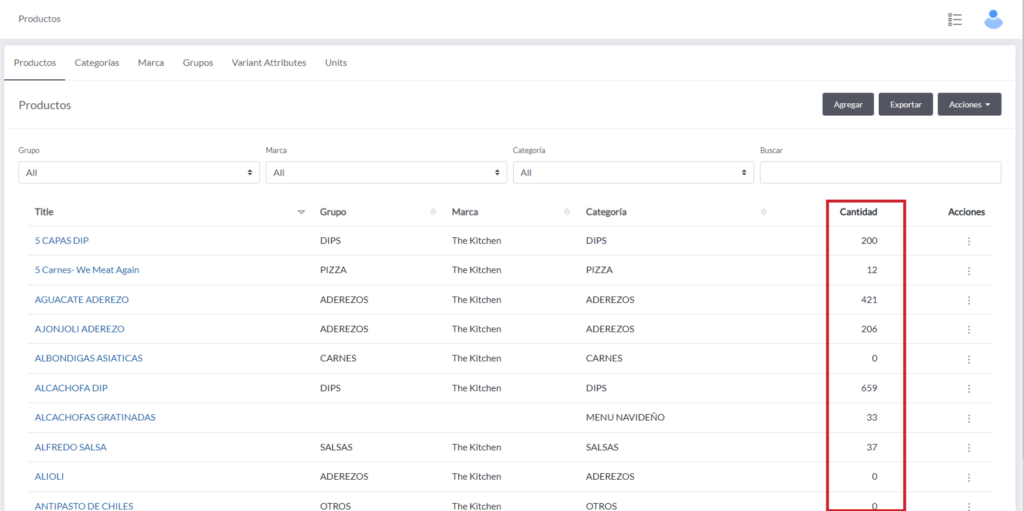Expand the Grupo filter dropdown
Image resolution: width=1024 pixels, height=511 pixels.
click(x=138, y=173)
